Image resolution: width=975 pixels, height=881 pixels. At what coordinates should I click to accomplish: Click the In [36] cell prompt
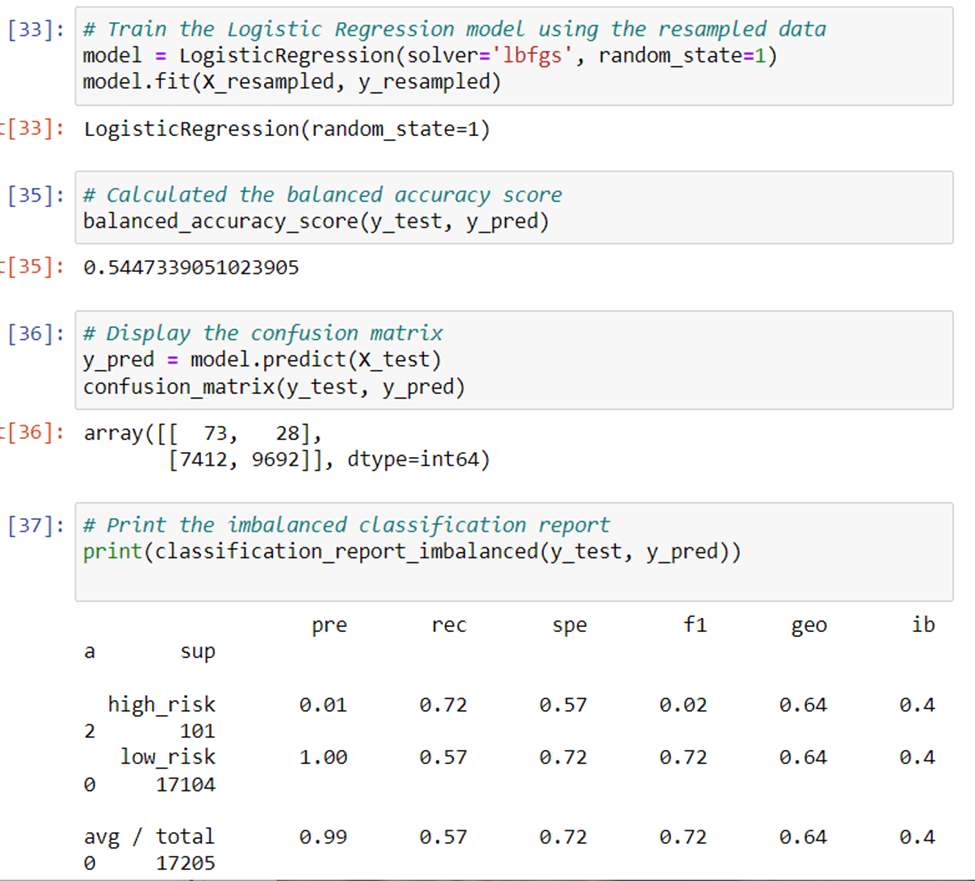point(35,332)
